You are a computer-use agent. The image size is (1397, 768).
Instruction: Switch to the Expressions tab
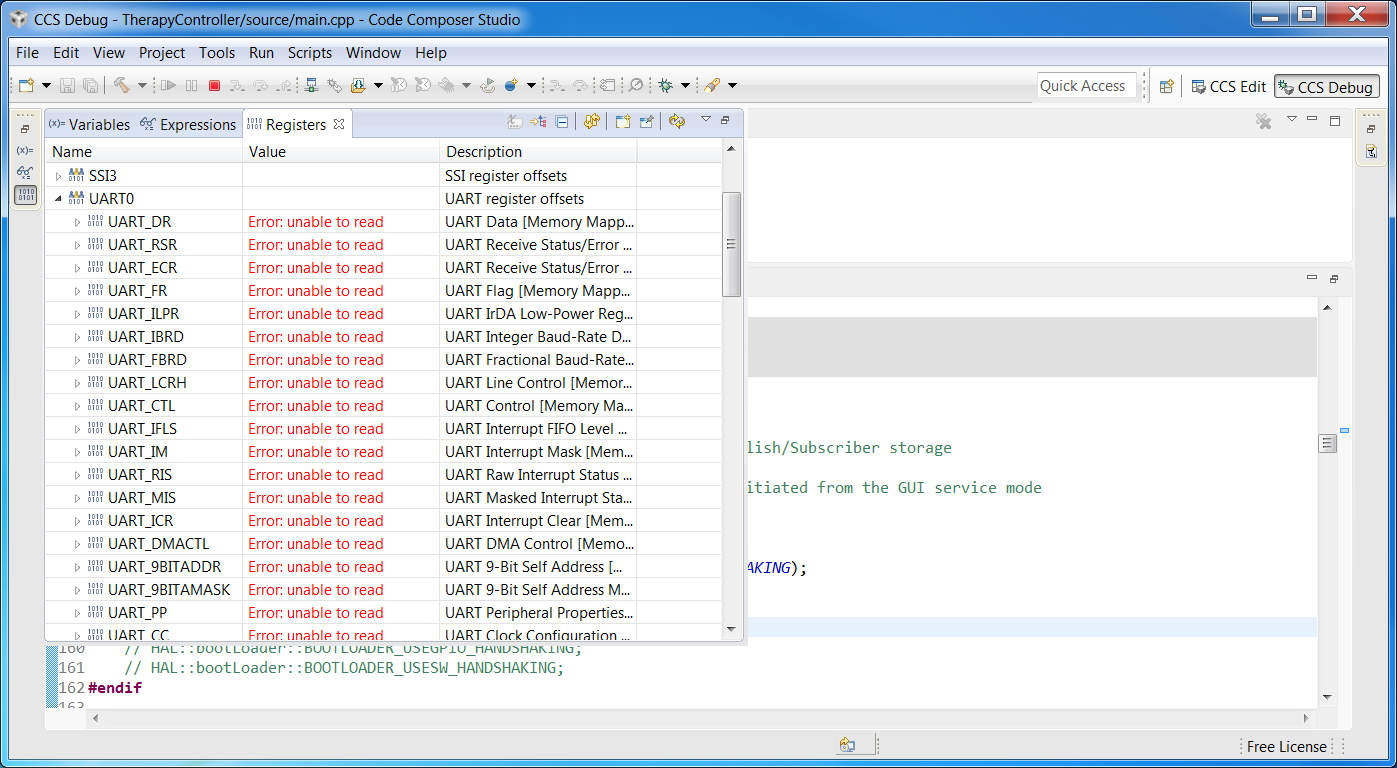coord(188,124)
